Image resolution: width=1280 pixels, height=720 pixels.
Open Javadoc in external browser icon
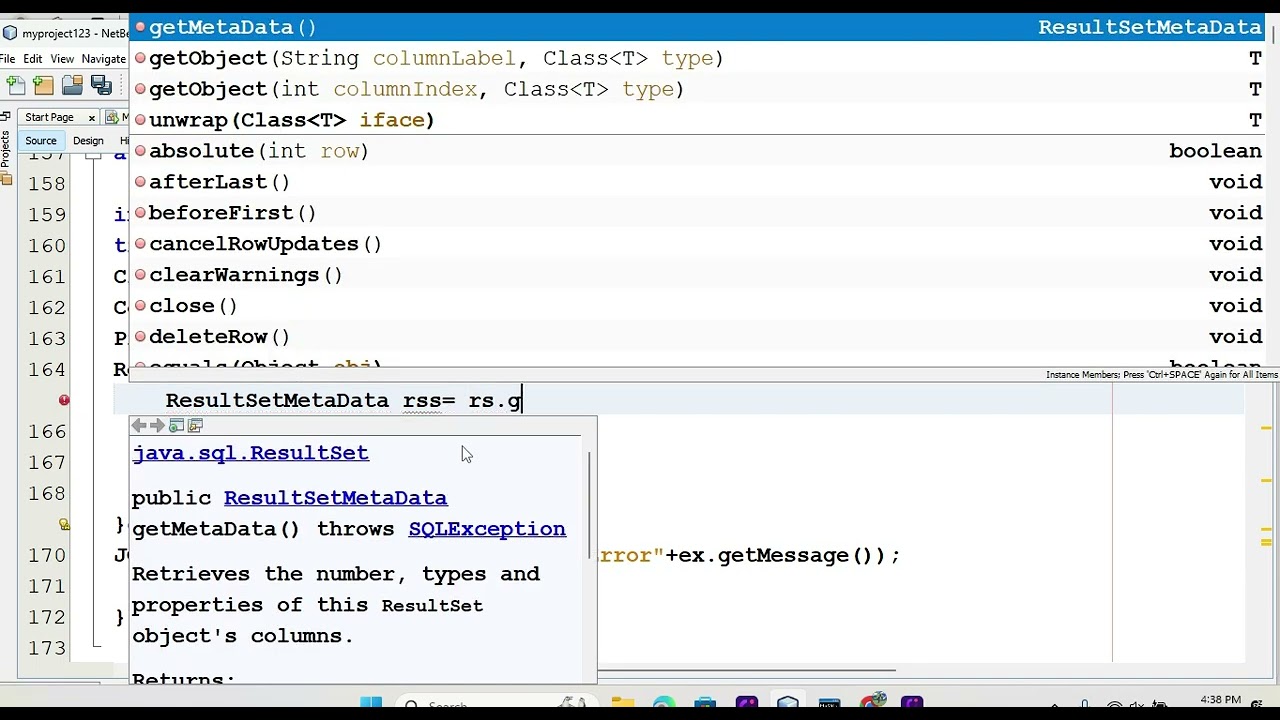pyautogui.click(x=176, y=426)
